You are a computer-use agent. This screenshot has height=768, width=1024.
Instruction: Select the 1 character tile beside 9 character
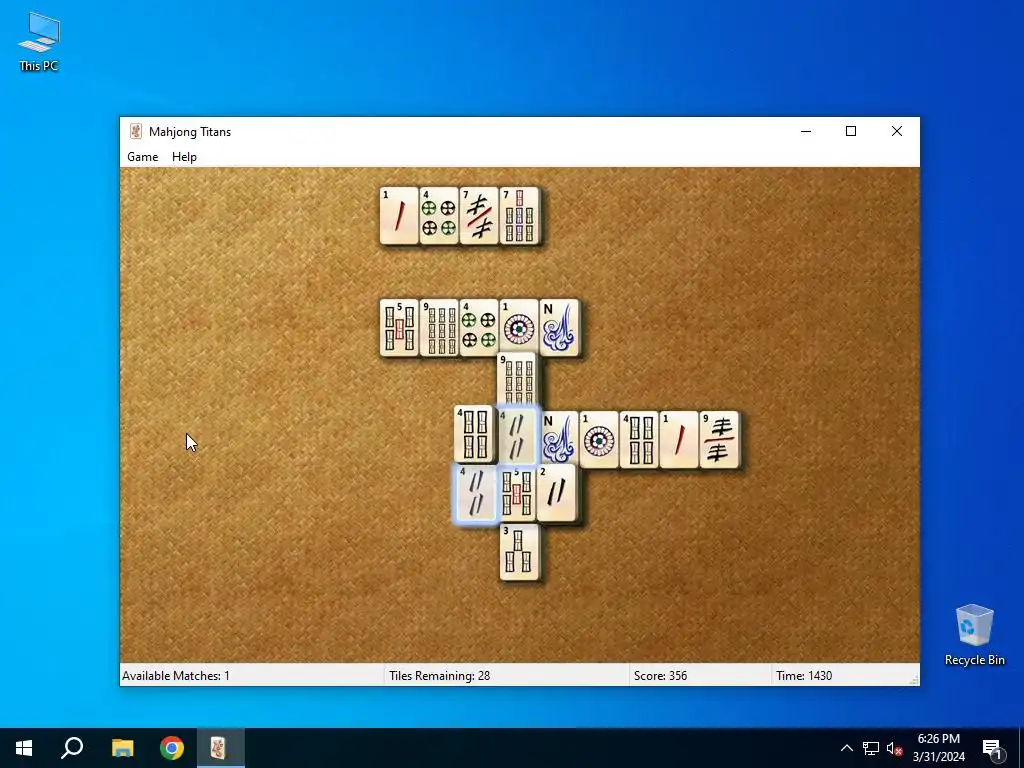[679, 439]
